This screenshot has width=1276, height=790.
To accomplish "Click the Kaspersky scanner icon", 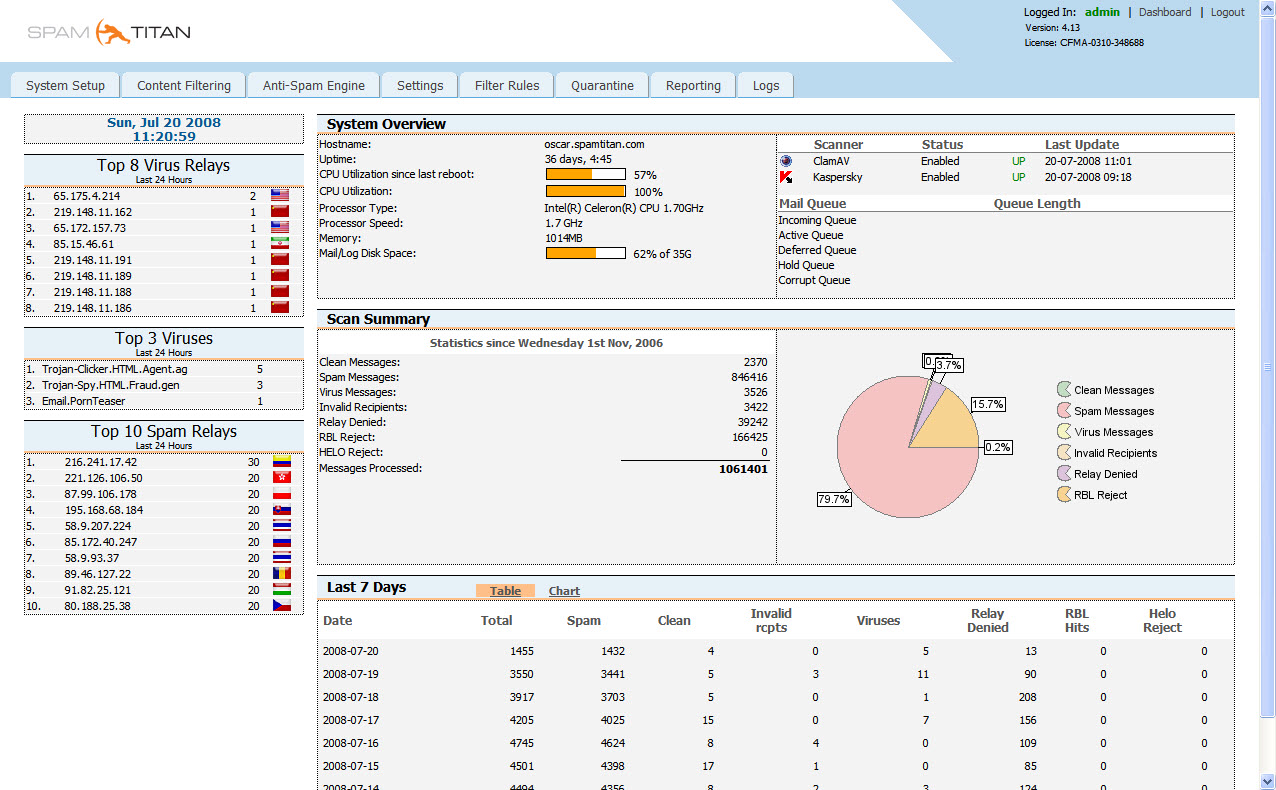I will pyautogui.click(x=786, y=177).
